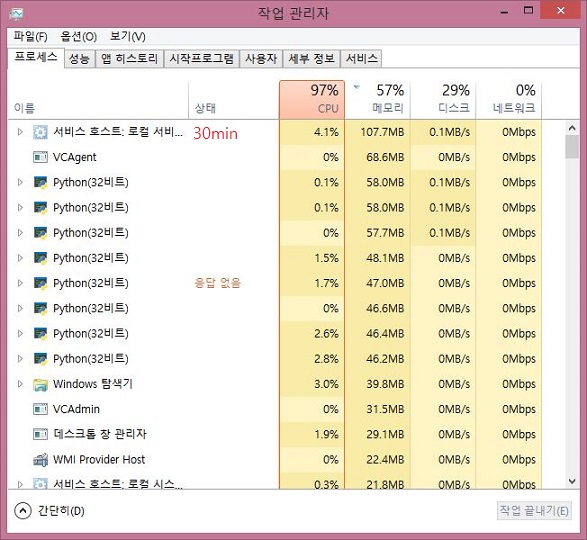Switch to the 시작프로그램 tab

click(x=202, y=59)
